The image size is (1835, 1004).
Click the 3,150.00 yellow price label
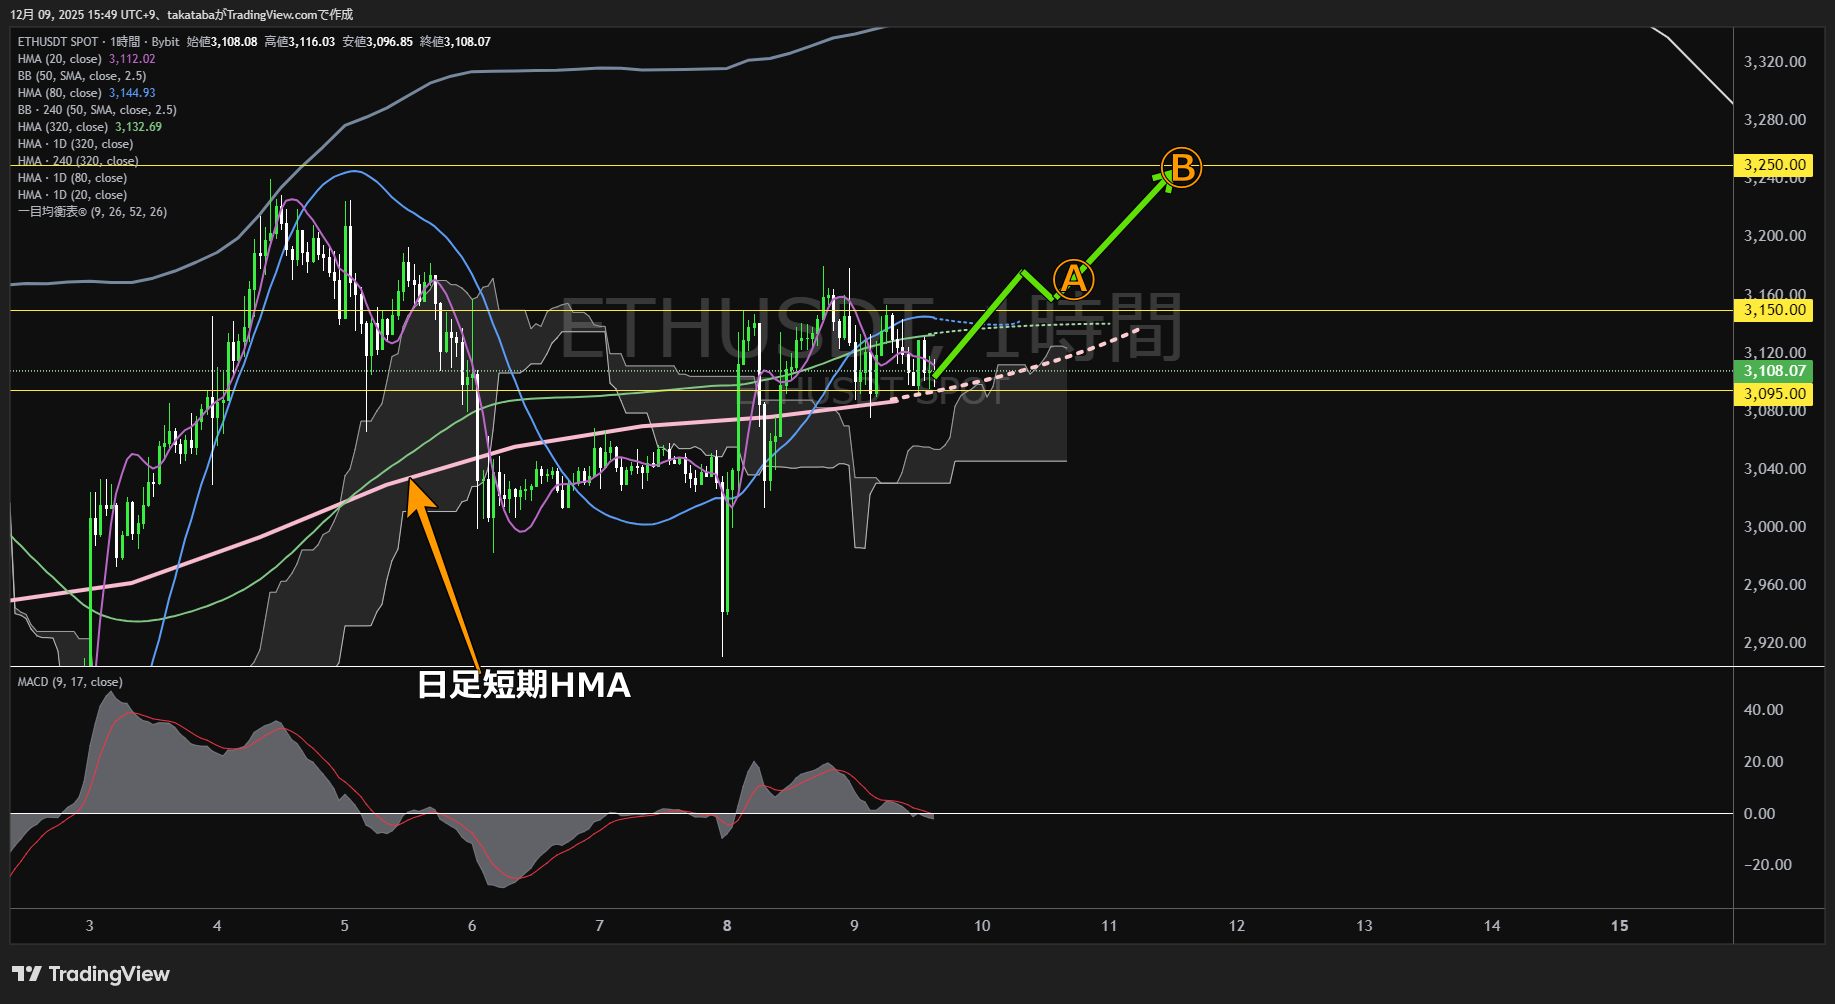1774,310
